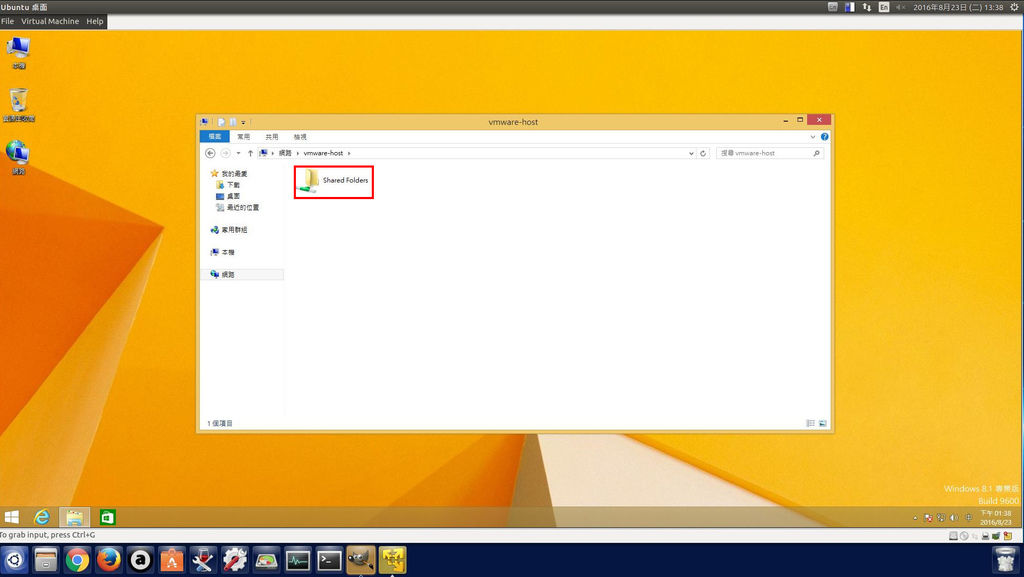This screenshot has width=1024, height=577.
Task: Open the Shared Folders network folder
Action: (334, 181)
